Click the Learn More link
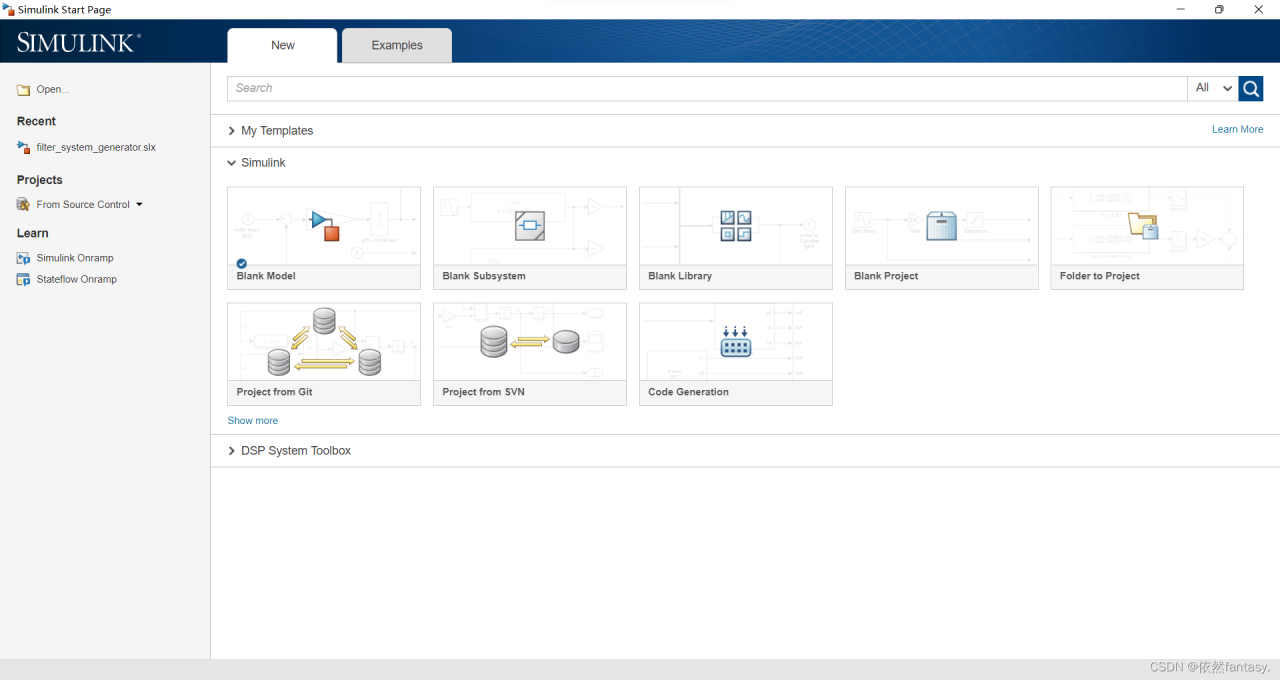This screenshot has width=1280, height=680. pos(1237,130)
